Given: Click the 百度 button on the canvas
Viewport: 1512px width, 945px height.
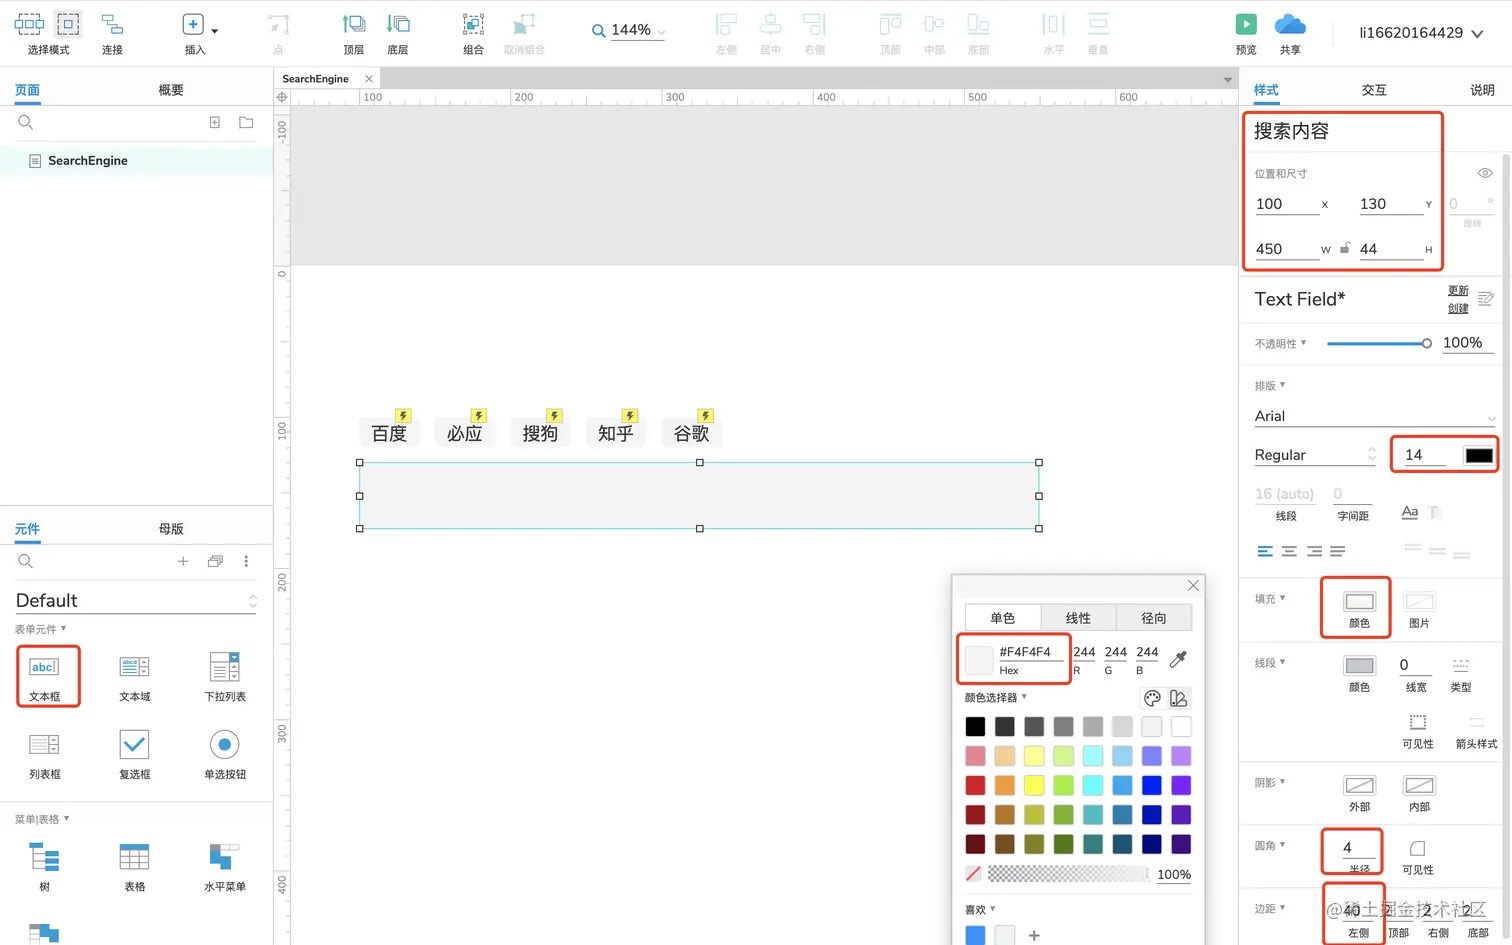Looking at the screenshot, I should tap(389, 433).
